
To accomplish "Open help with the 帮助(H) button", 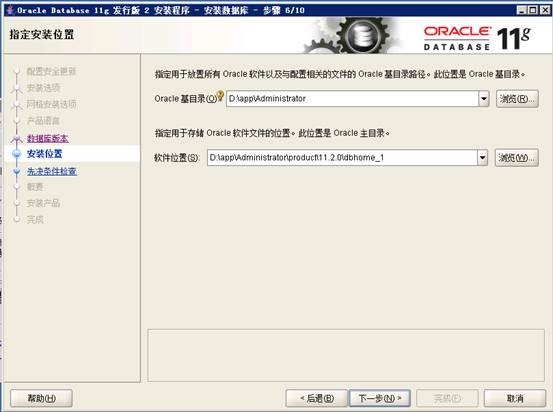I will click(42, 399).
